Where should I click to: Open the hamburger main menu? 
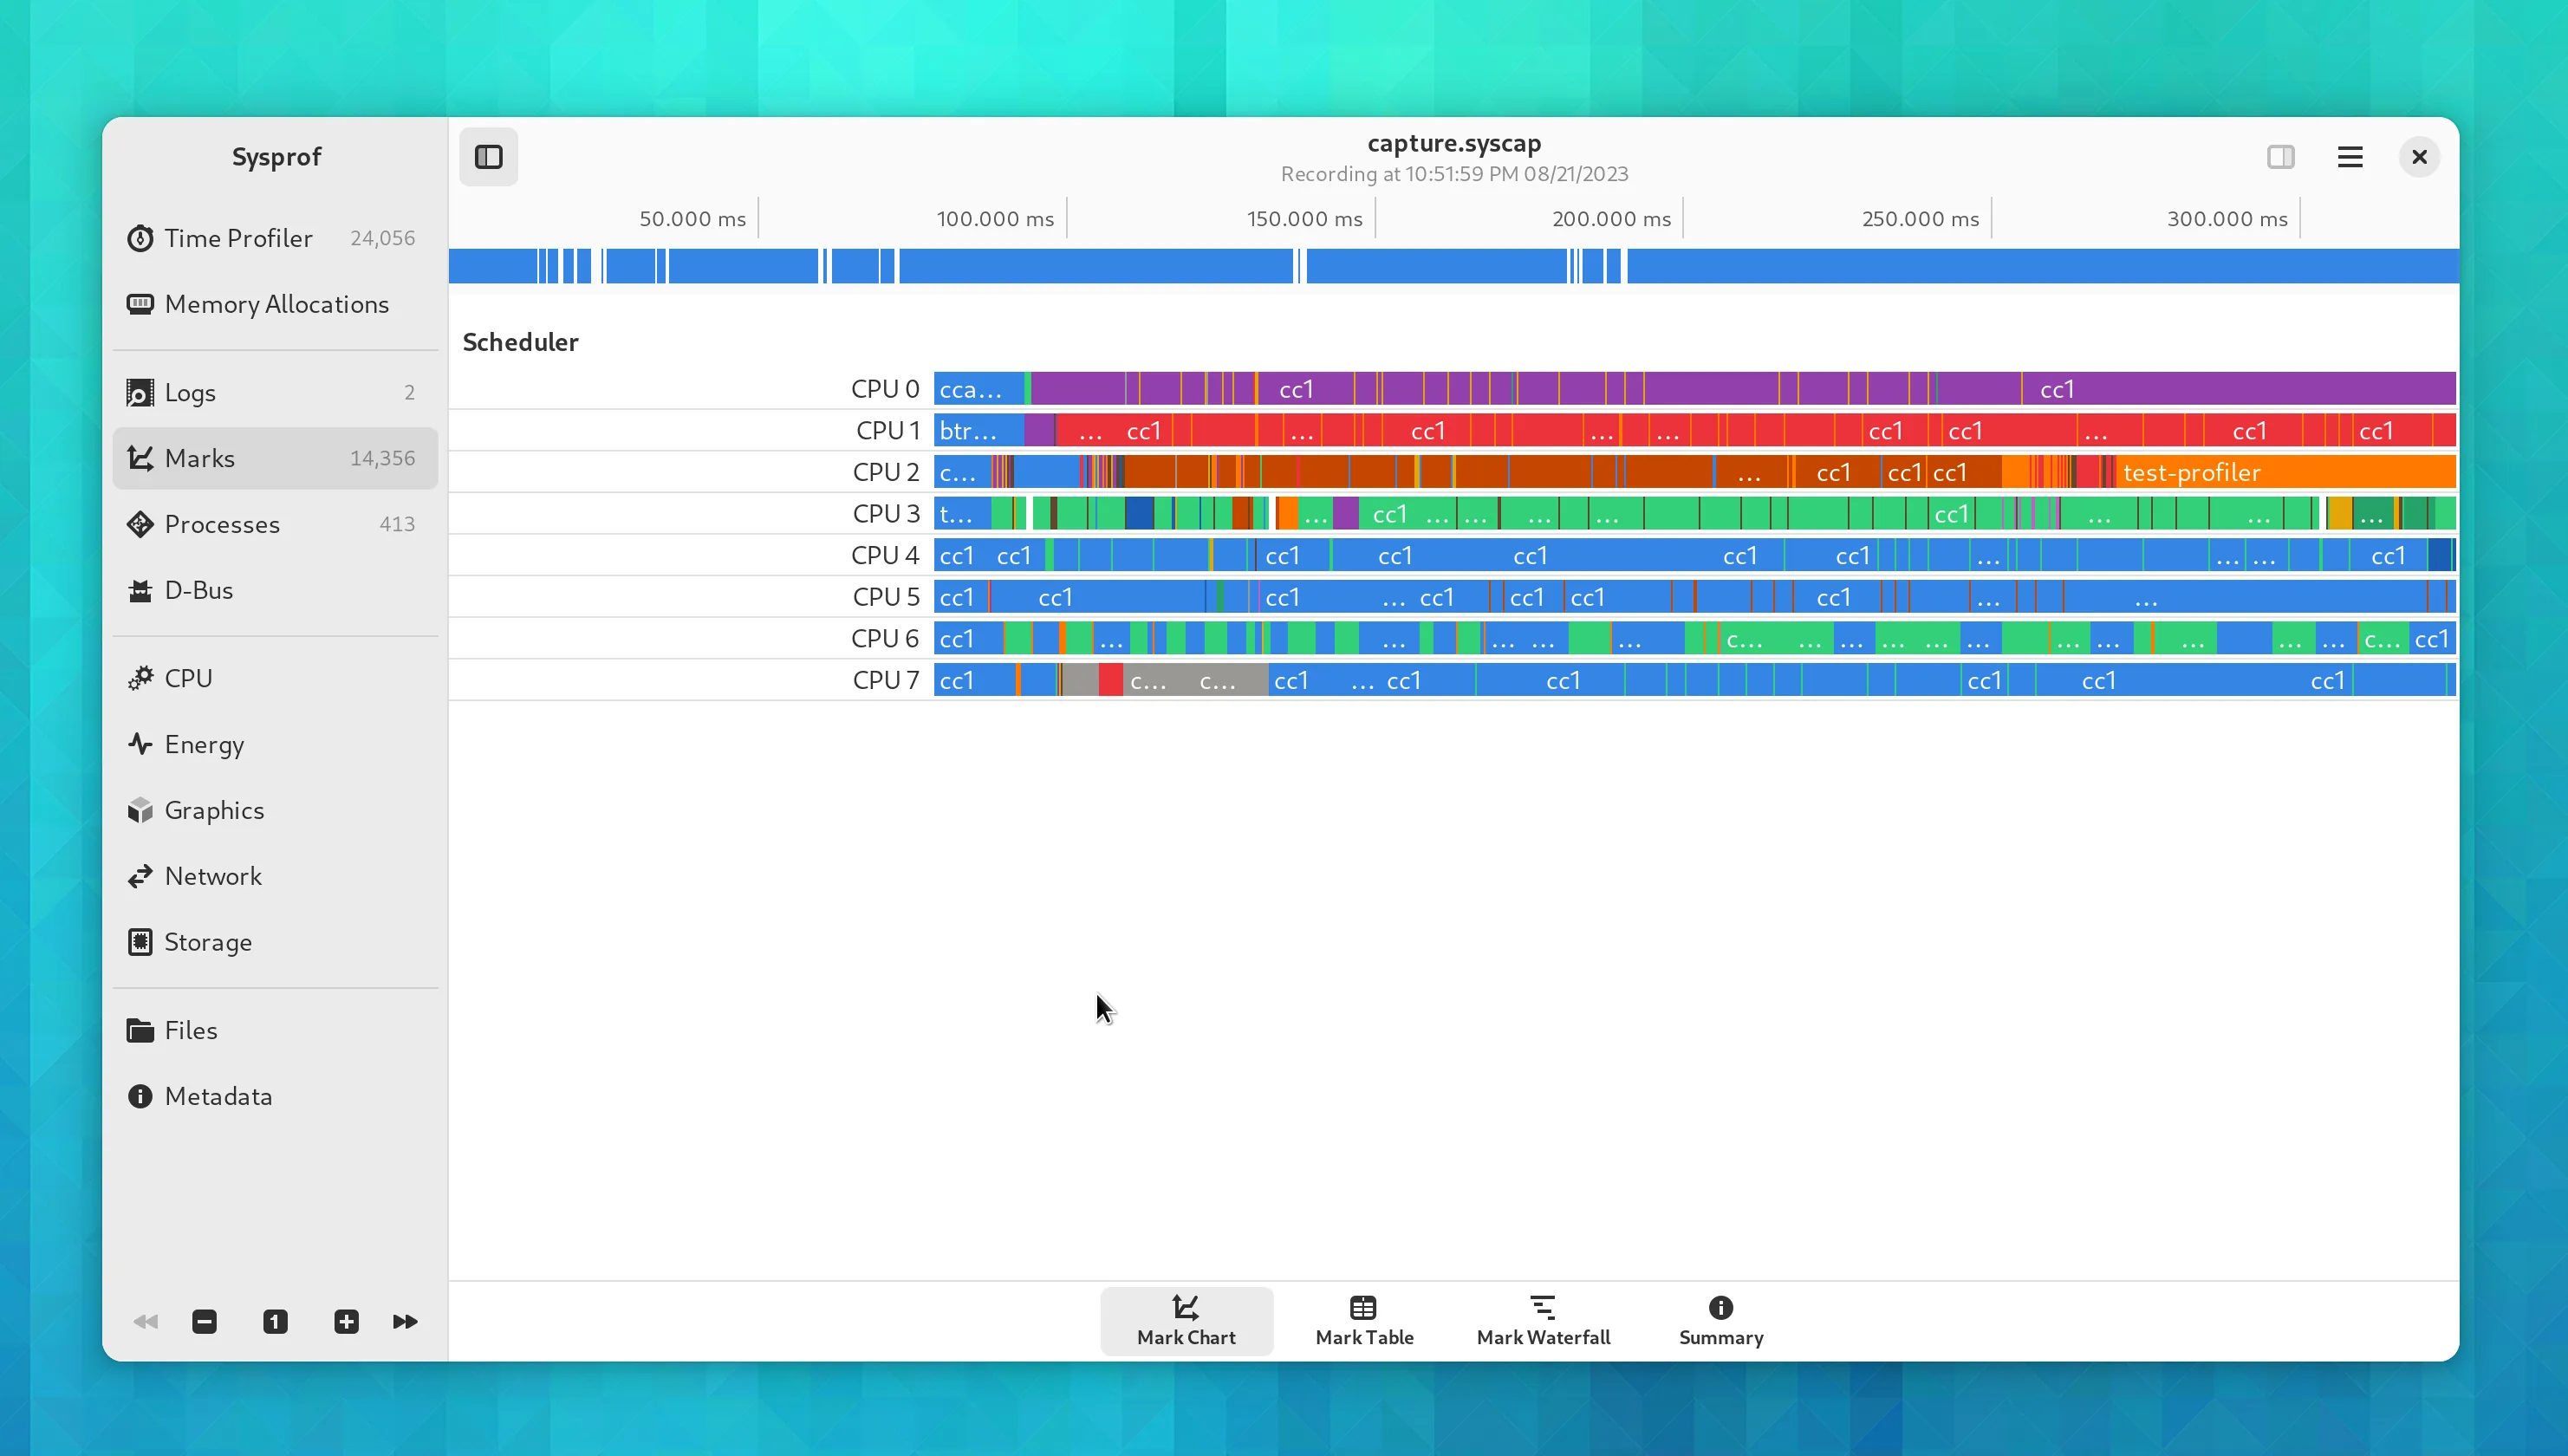click(2349, 157)
